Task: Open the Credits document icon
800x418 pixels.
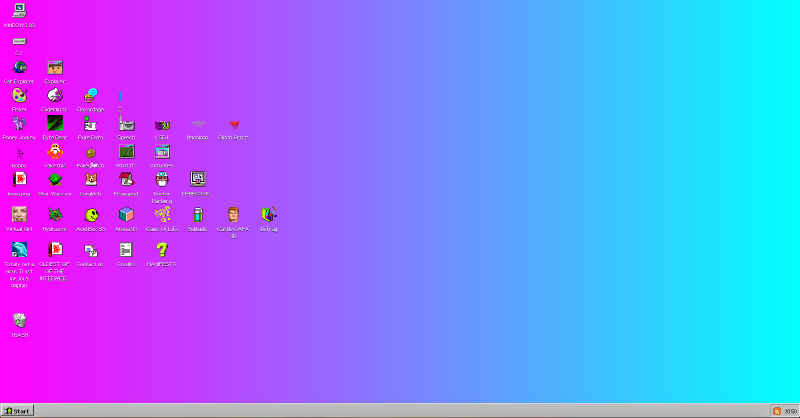Action: pyautogui.click(x=127, y=250)
